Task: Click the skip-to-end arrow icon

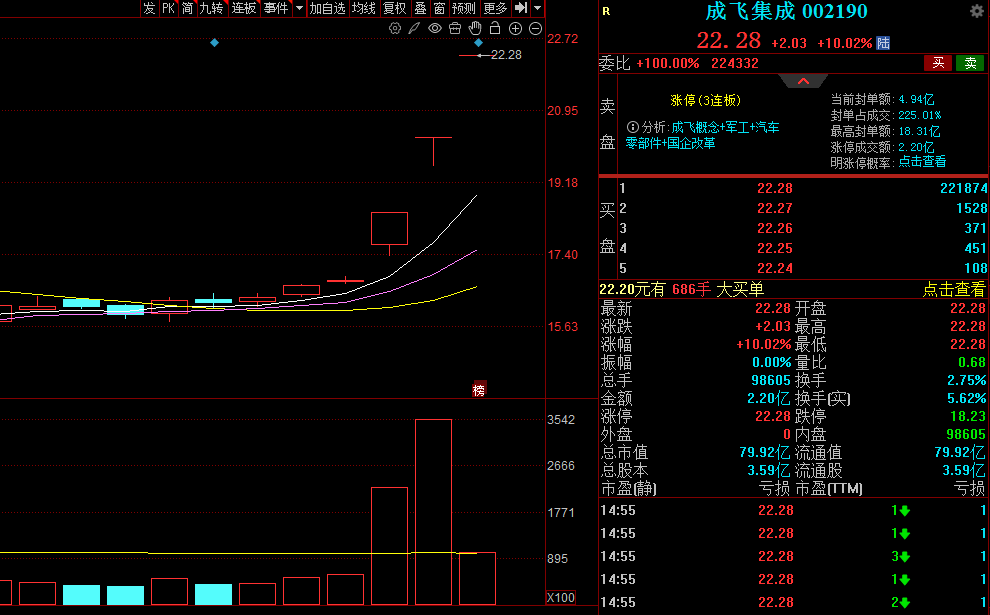Action: pos(521,8)
